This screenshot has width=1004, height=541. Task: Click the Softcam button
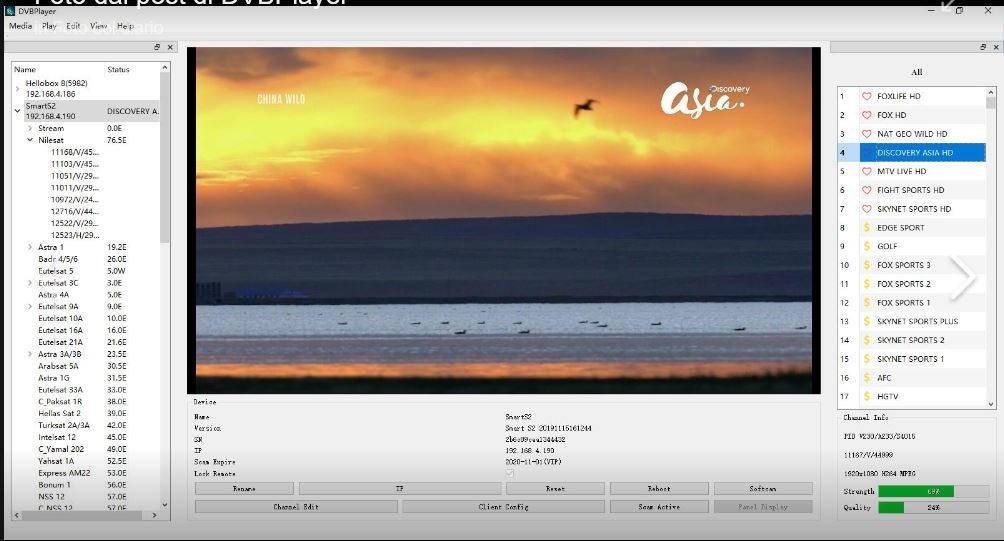pos(763,489)
